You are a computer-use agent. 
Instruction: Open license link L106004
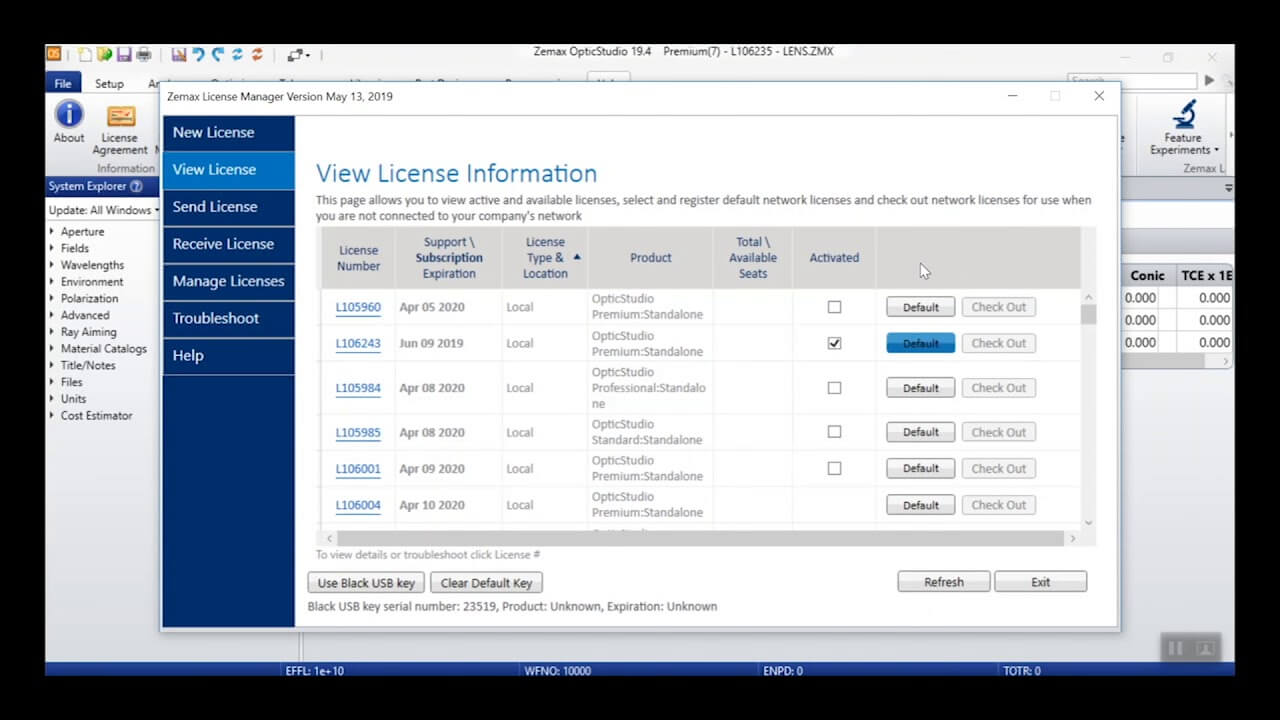pos(358,505)
